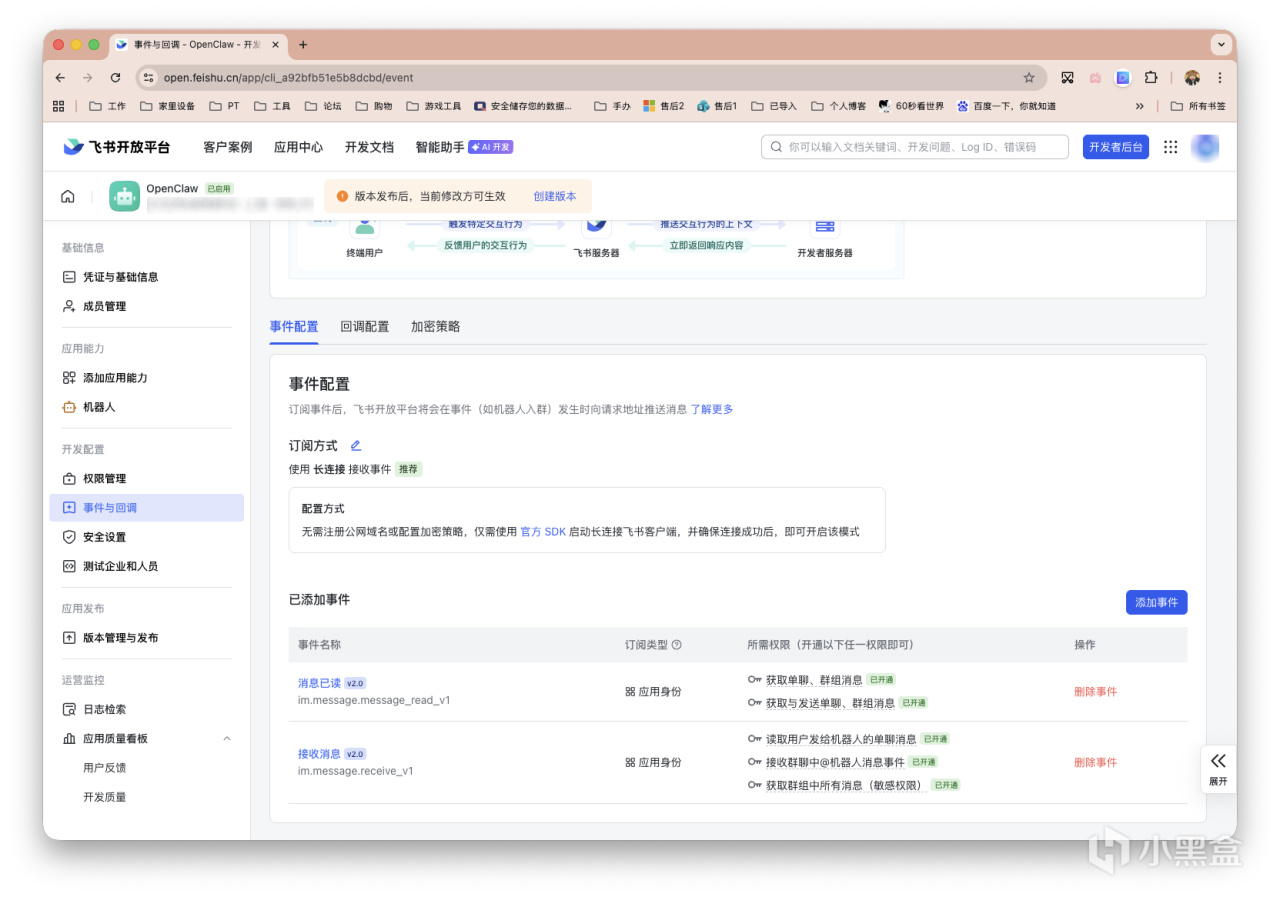Viewport: 1280px width, 897px height.
Task: Open the 官方 SDK link
Action: coord(543,532)
